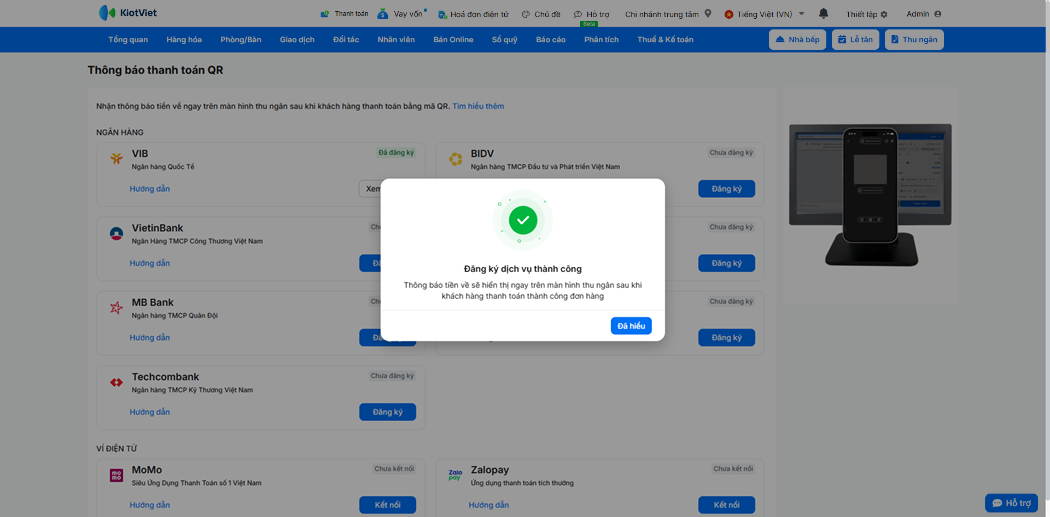Viewport: 1050px width, 517px height.
Task: Confirm the dialog with Đã hiểu
Action: click(x=631, y=326)
